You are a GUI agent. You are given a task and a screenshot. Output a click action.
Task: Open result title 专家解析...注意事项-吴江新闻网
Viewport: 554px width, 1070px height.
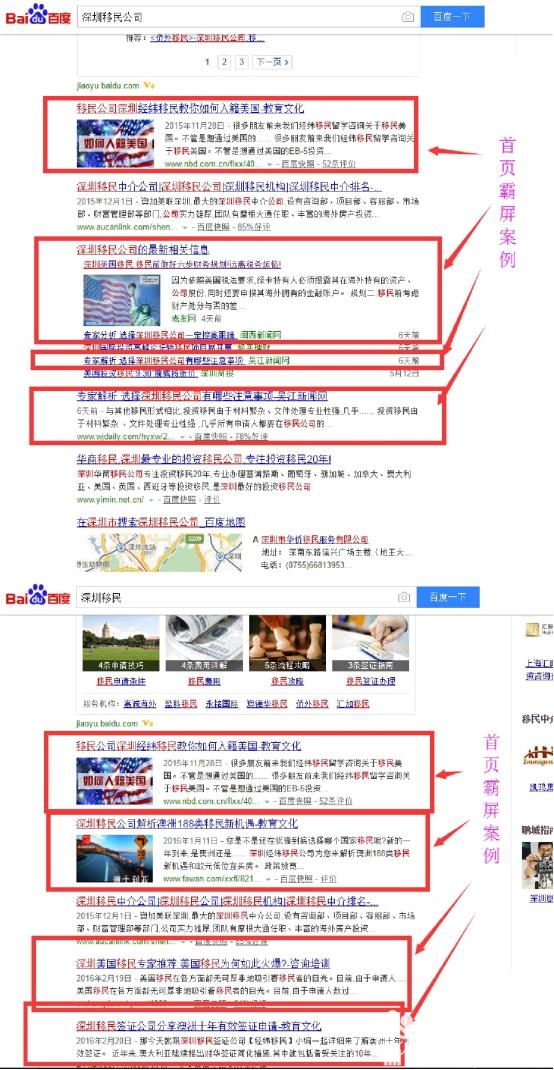202,396
